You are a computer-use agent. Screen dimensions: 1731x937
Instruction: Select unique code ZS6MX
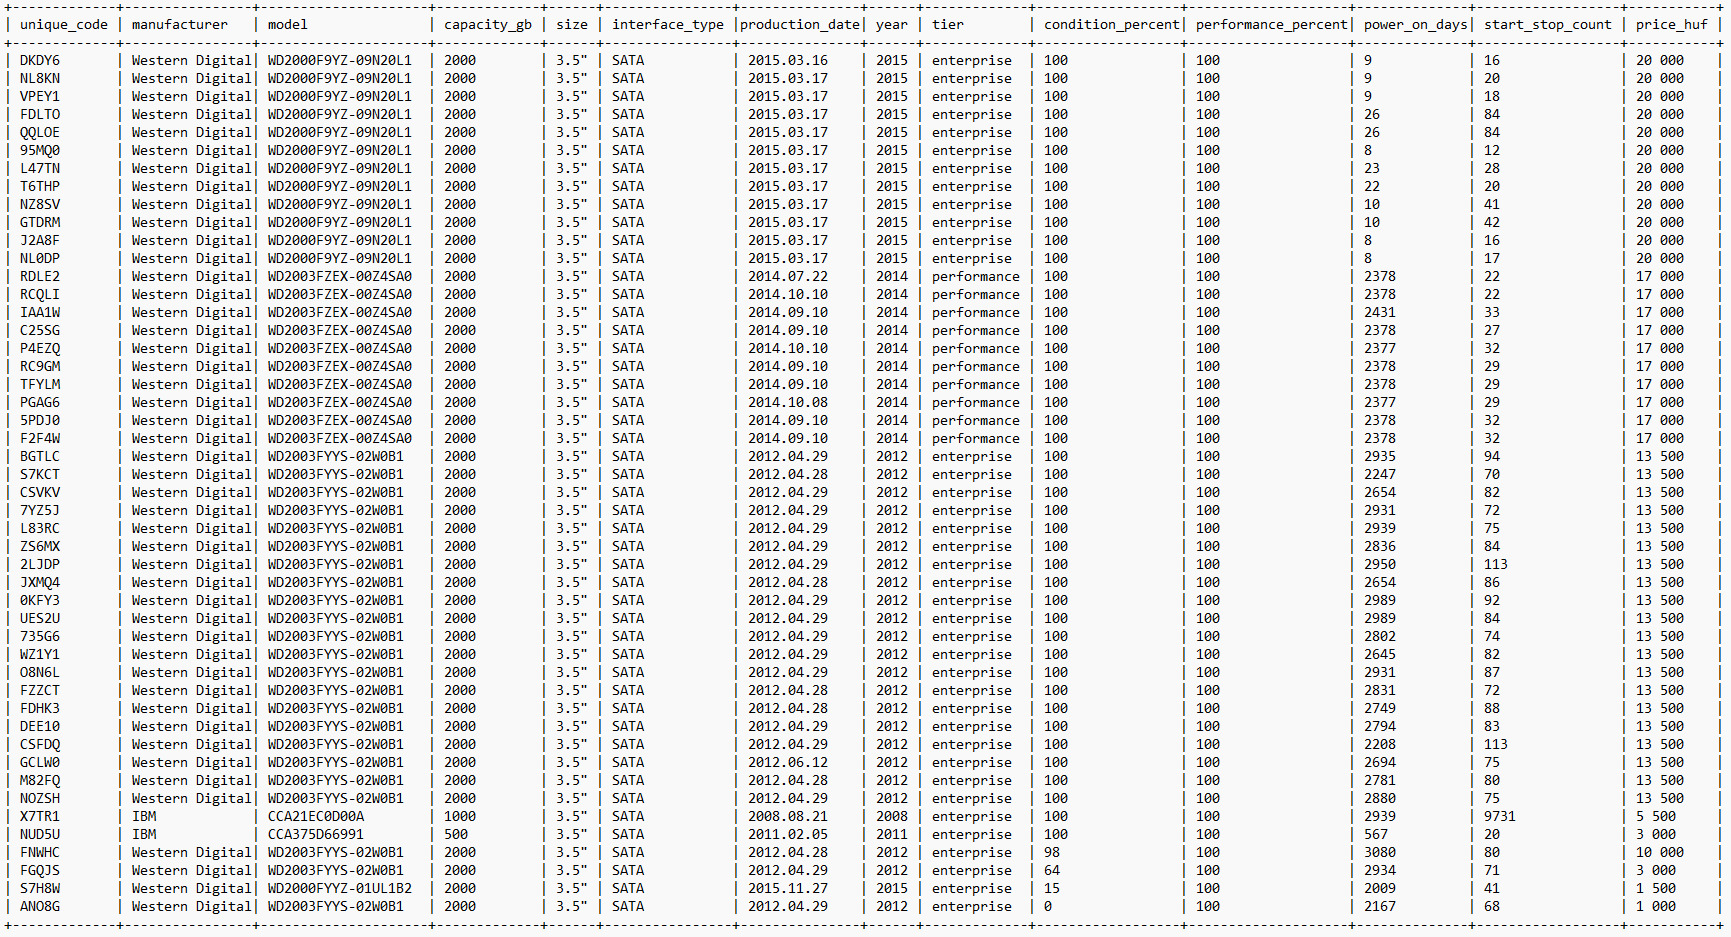tap(40, 546)
